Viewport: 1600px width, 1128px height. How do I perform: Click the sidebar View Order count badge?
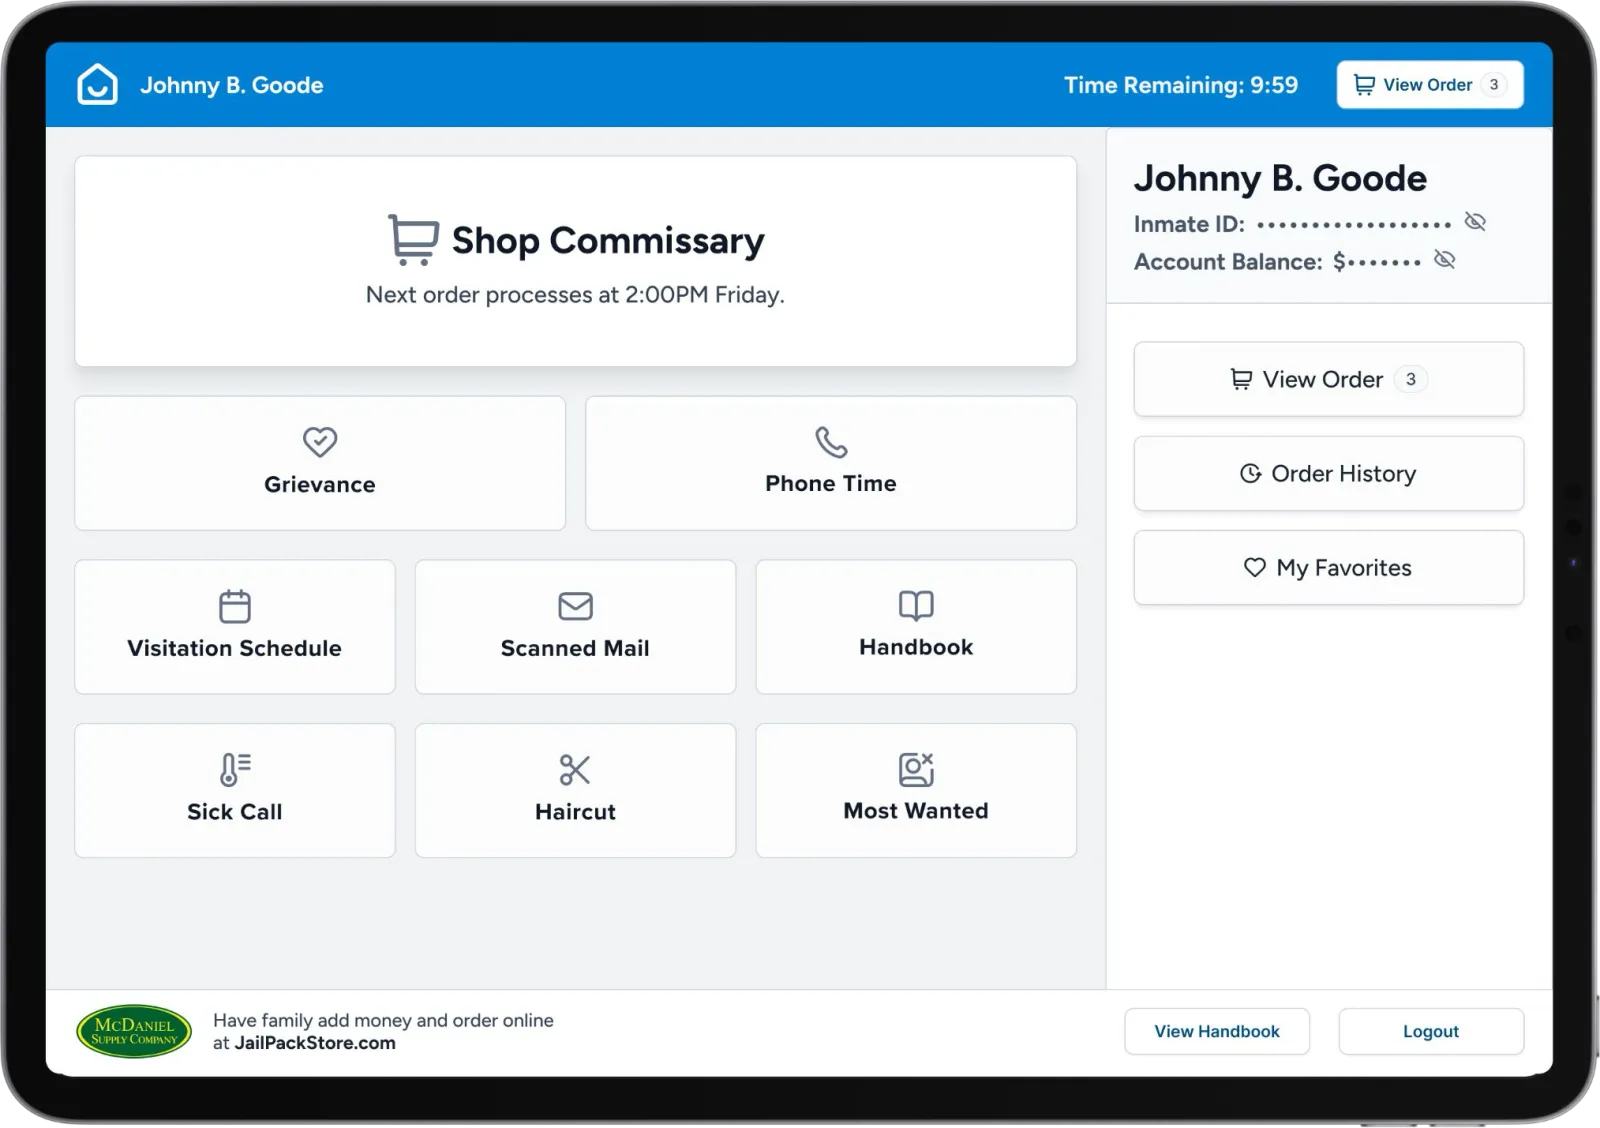pyautogui.click(x=1411, y=379)
